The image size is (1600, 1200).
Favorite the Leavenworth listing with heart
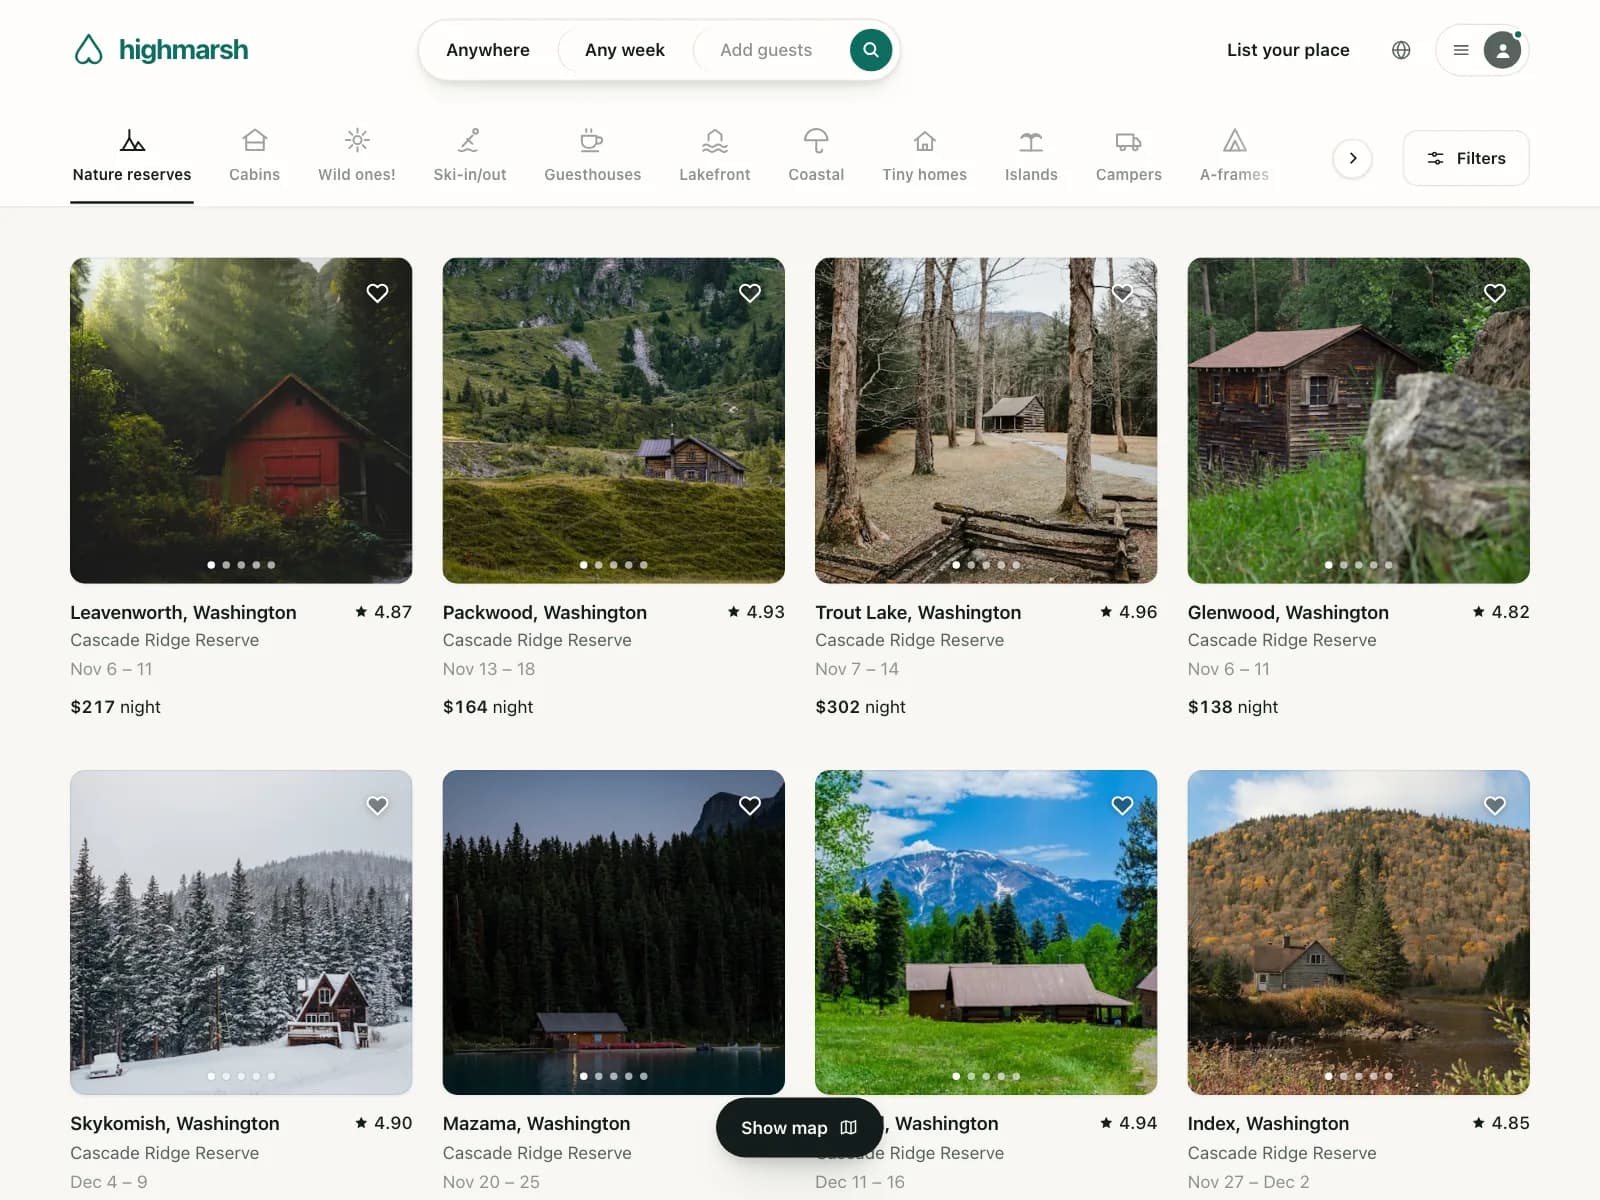point(377,293)
